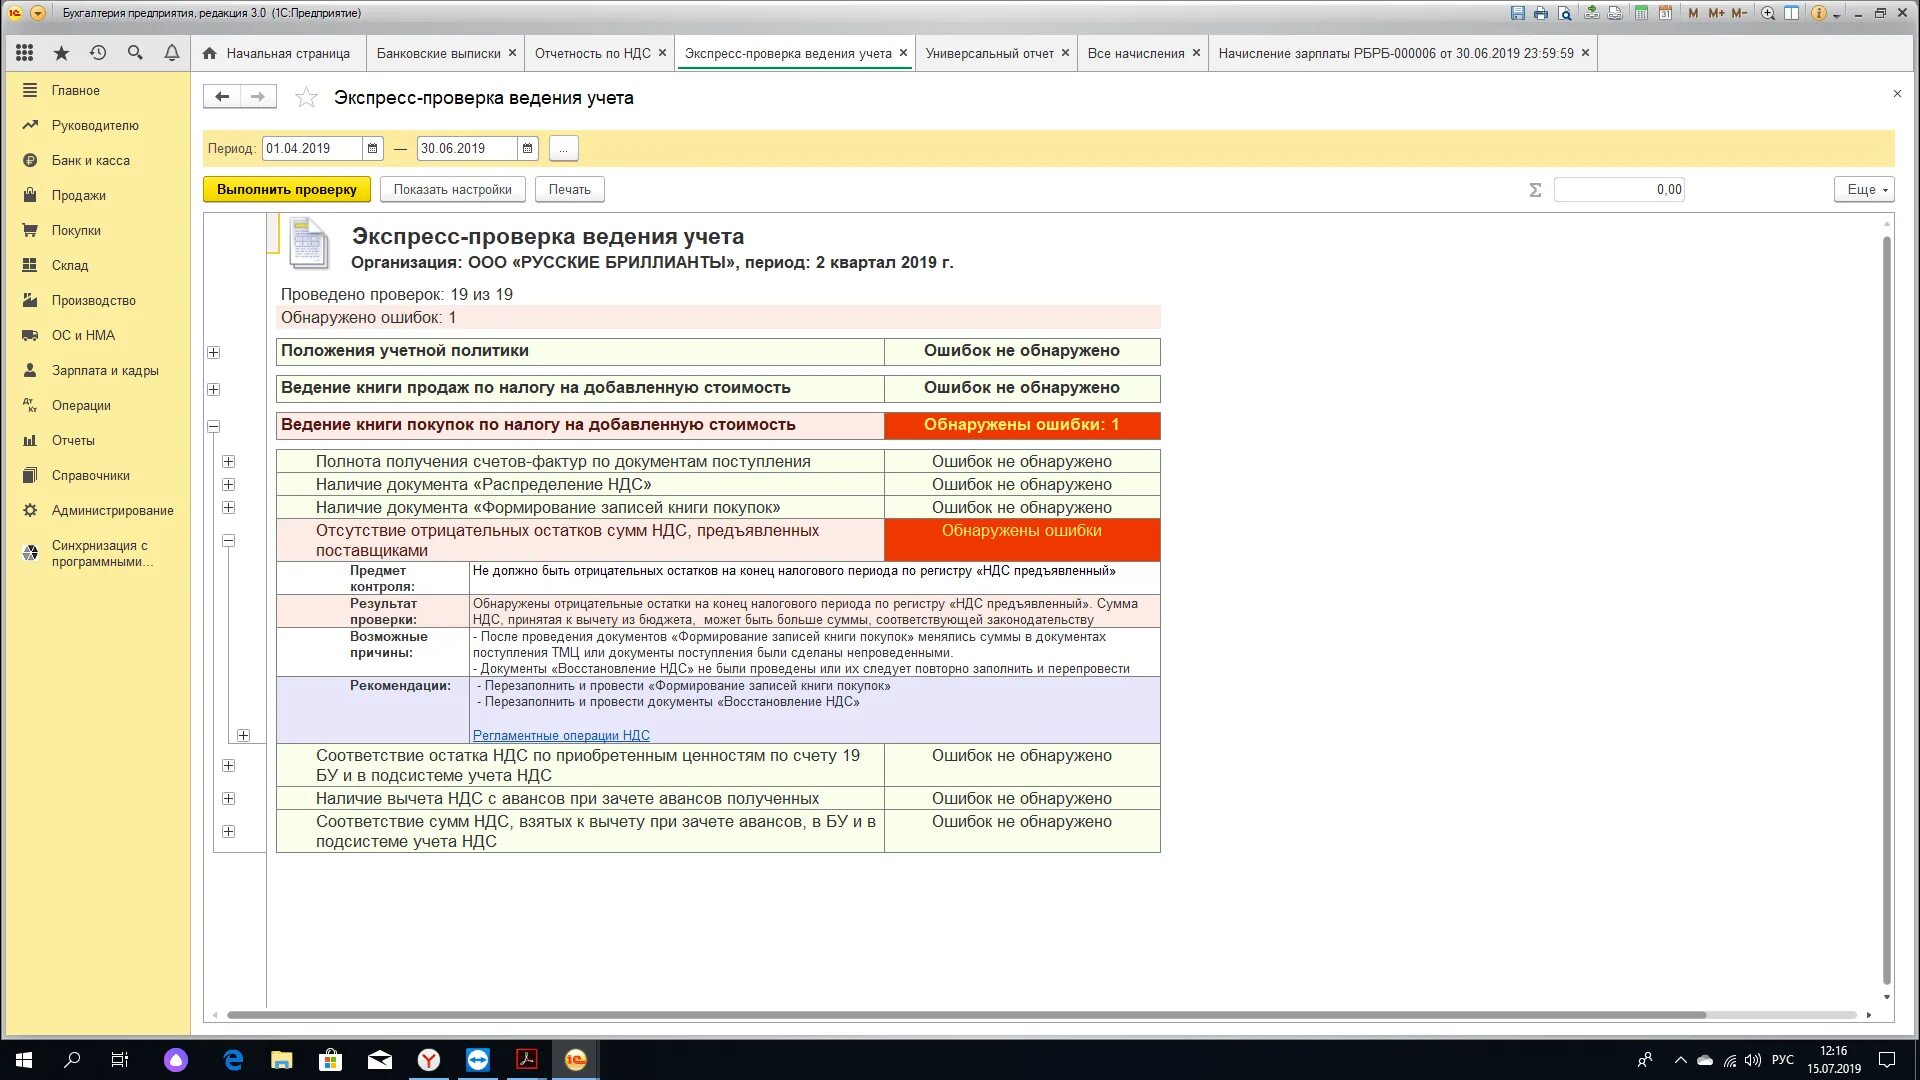Expand the plus beside 'Регламентные операции НДС'

coord(243,735)
